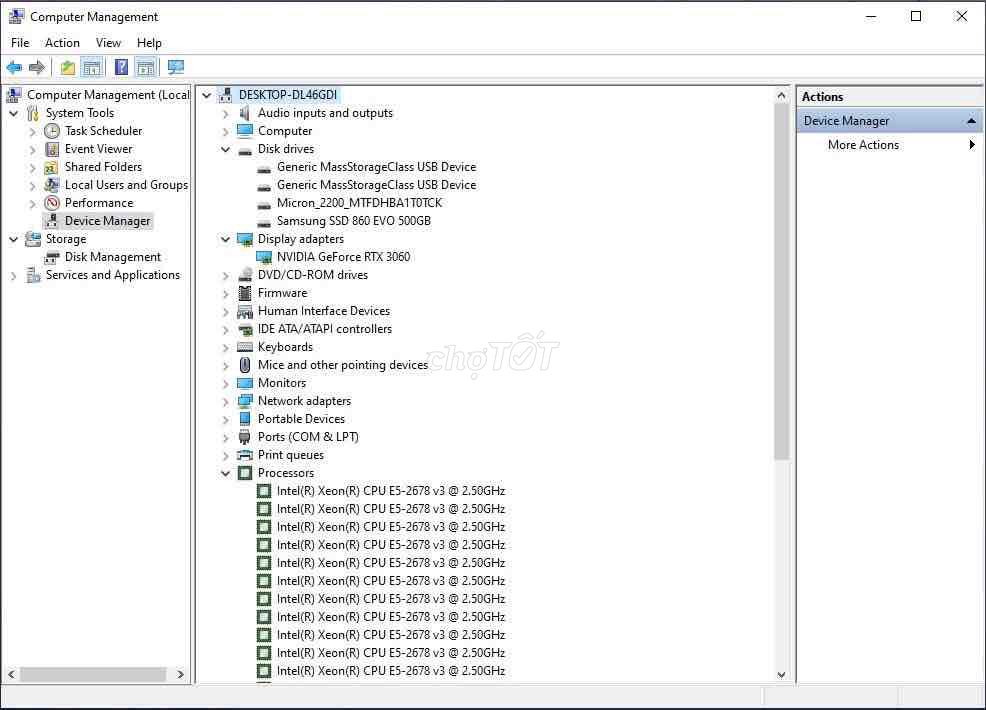
Task: Expand the Monitors category
Action: click(x=225, y=384)
